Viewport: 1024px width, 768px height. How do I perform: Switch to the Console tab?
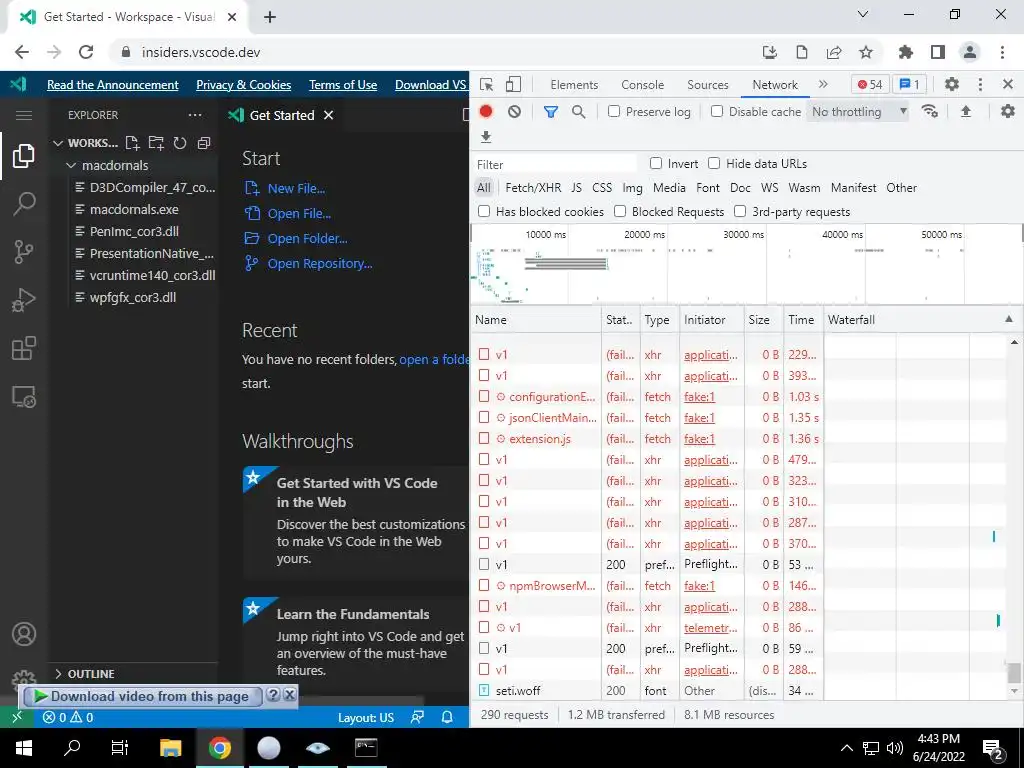[x=643, y=84]
